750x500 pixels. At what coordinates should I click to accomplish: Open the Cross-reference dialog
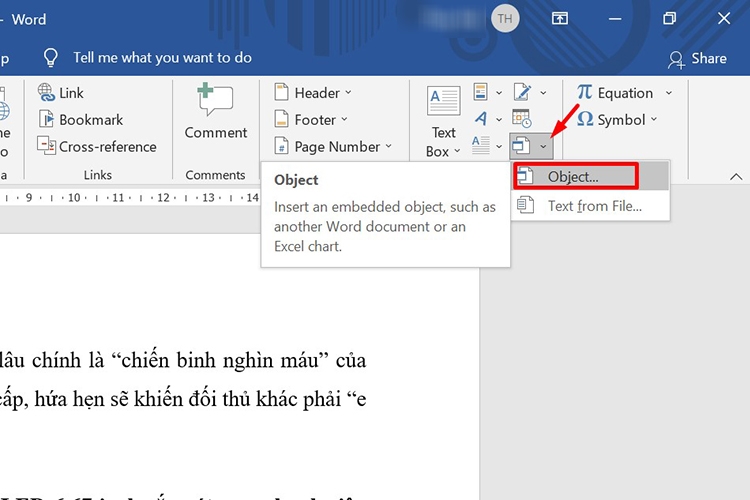[97, 146]
